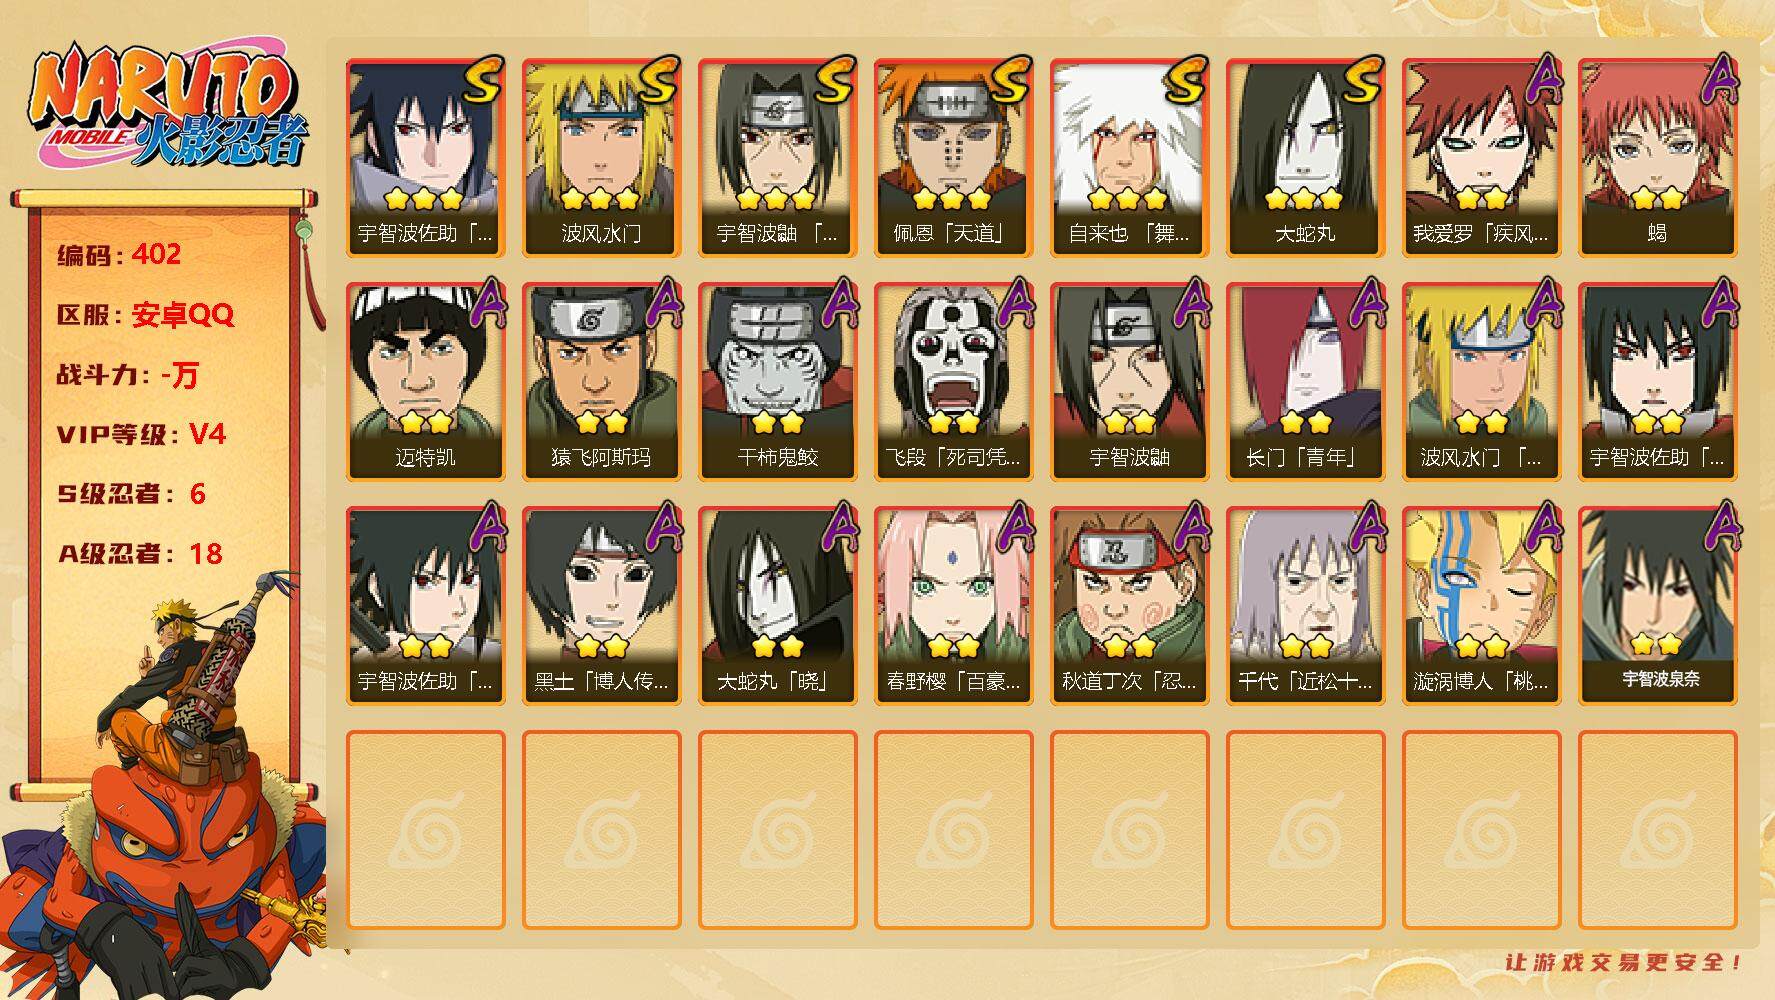Select the pink-haired 春野樱 card

pos(953,605)
